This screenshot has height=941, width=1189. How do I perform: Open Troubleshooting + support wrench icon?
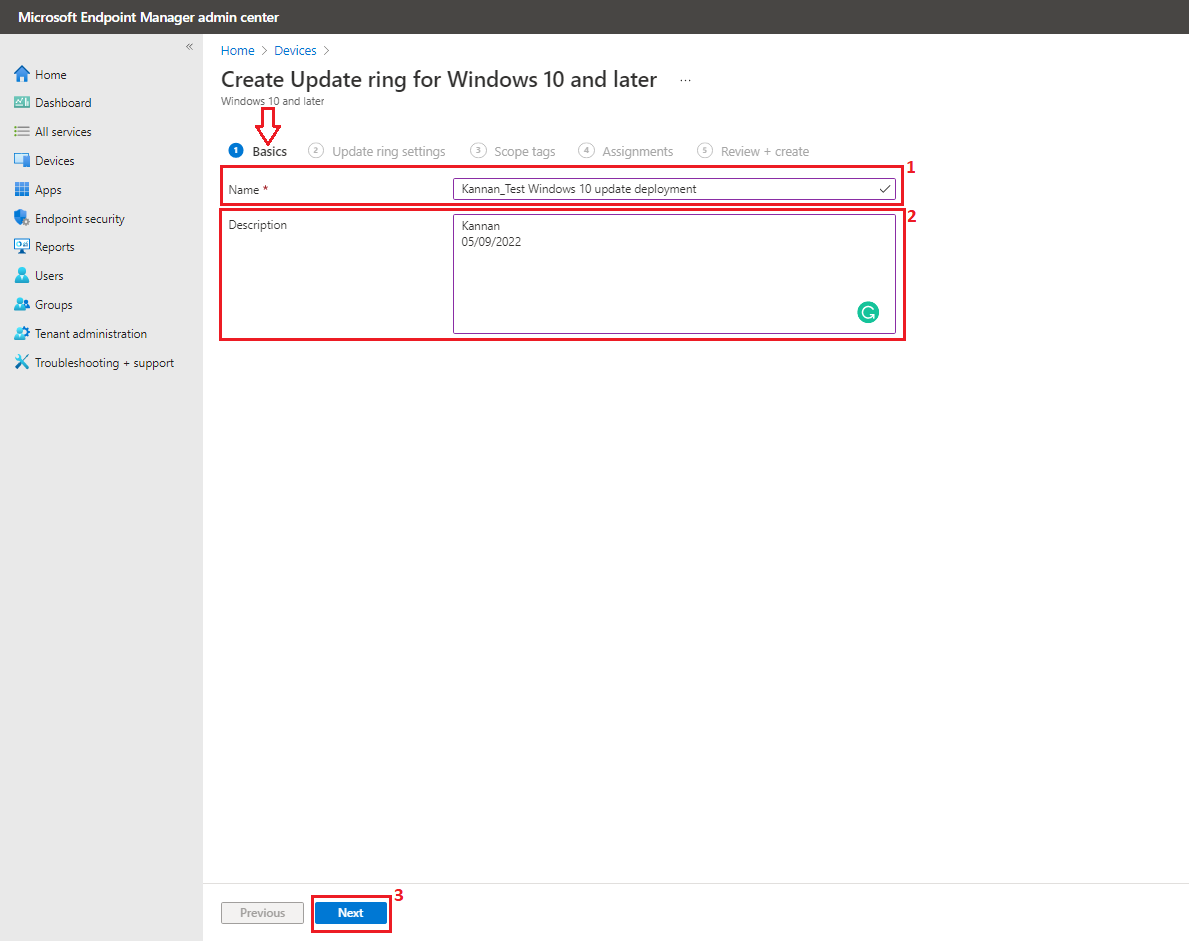click(x=22, y=363)
